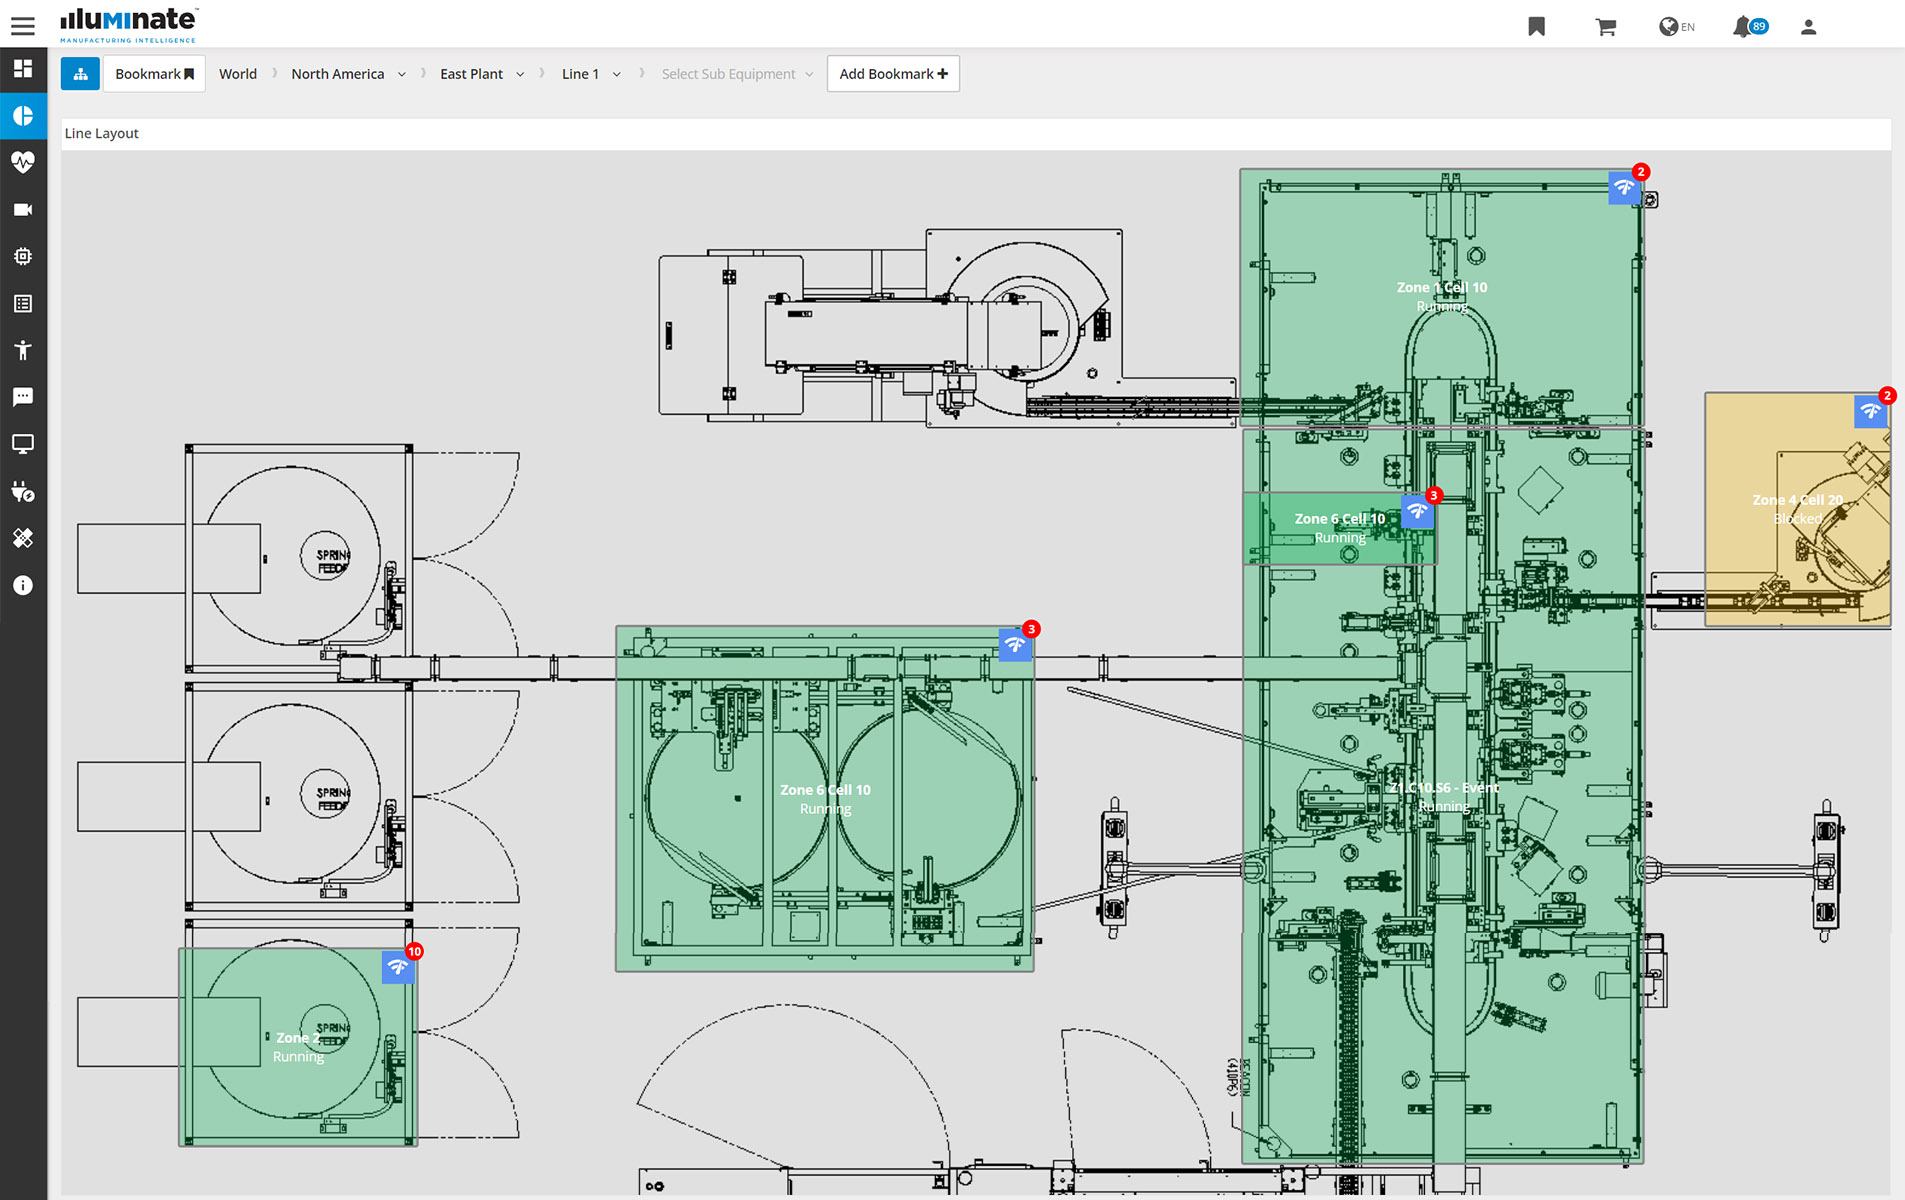Open the CPU/chip sidebar tool

pos(23,256)
